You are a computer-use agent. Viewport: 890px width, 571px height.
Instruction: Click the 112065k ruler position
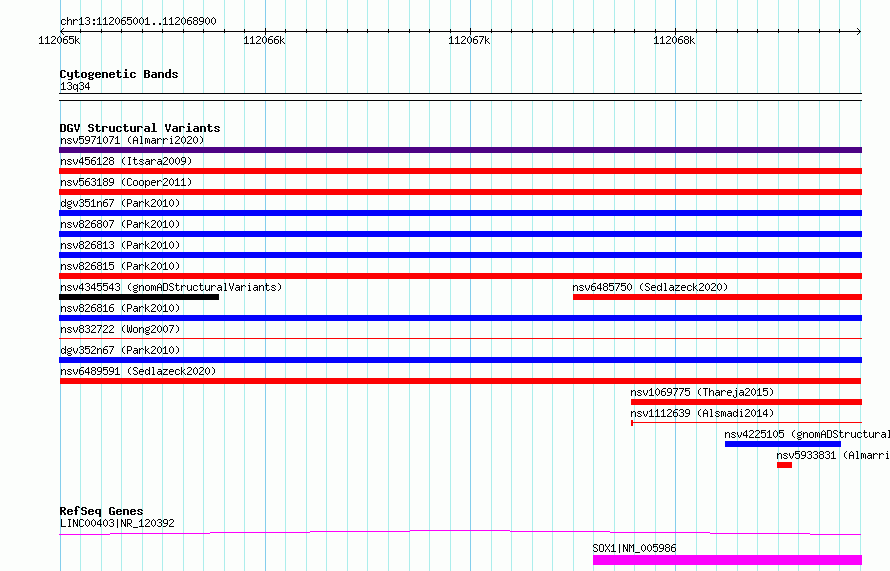[59, 40]
